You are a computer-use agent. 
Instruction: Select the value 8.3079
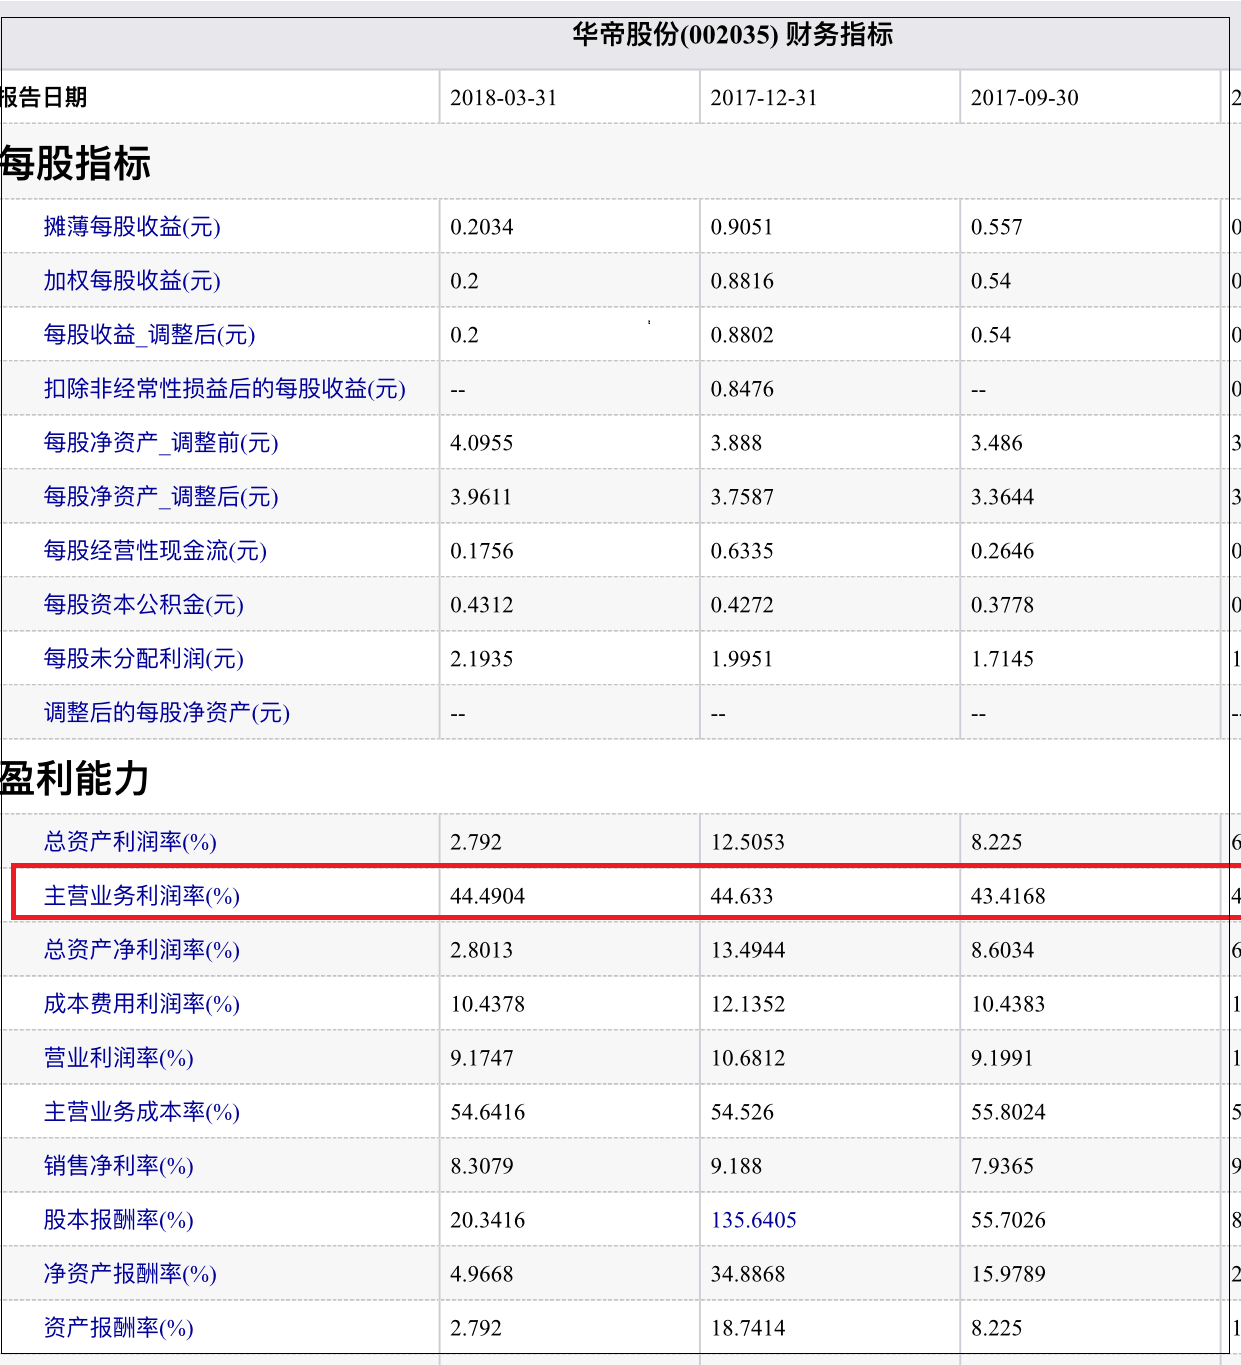click(x=482, y=1166)
